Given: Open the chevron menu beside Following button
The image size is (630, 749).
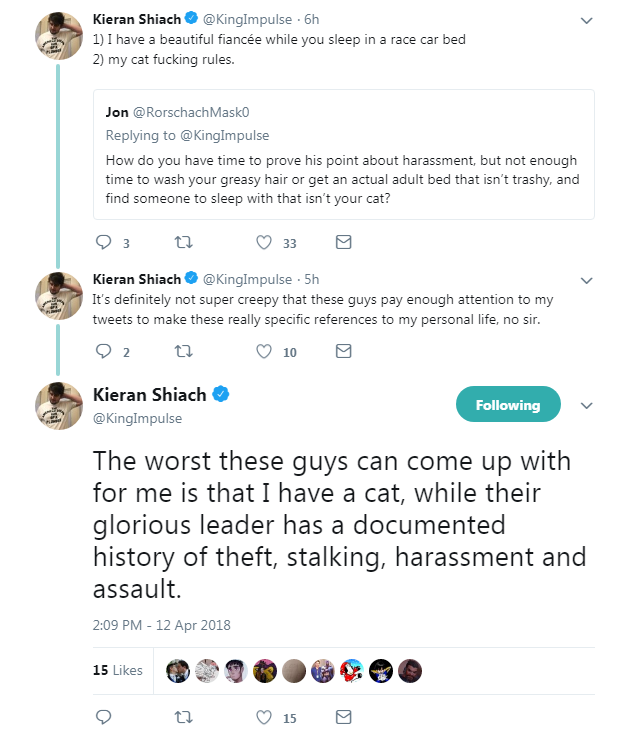Looking at the screenshot, I should tap(587, 406).
